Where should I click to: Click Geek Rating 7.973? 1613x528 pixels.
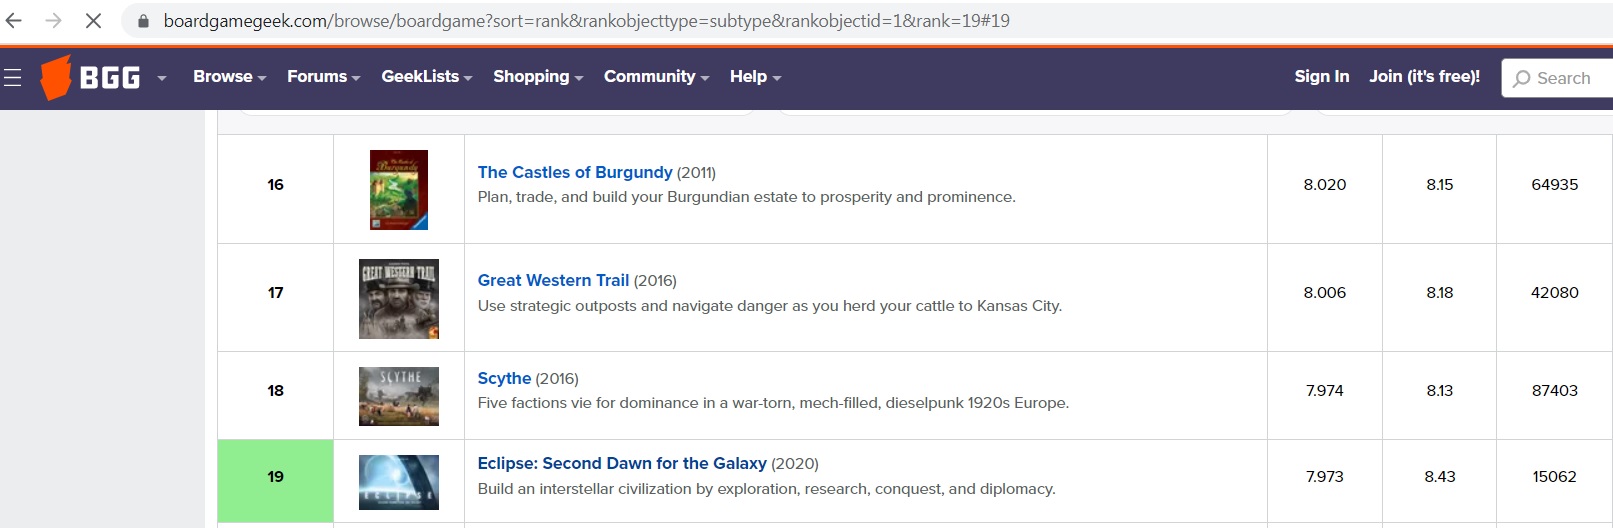click(1325, 476)
